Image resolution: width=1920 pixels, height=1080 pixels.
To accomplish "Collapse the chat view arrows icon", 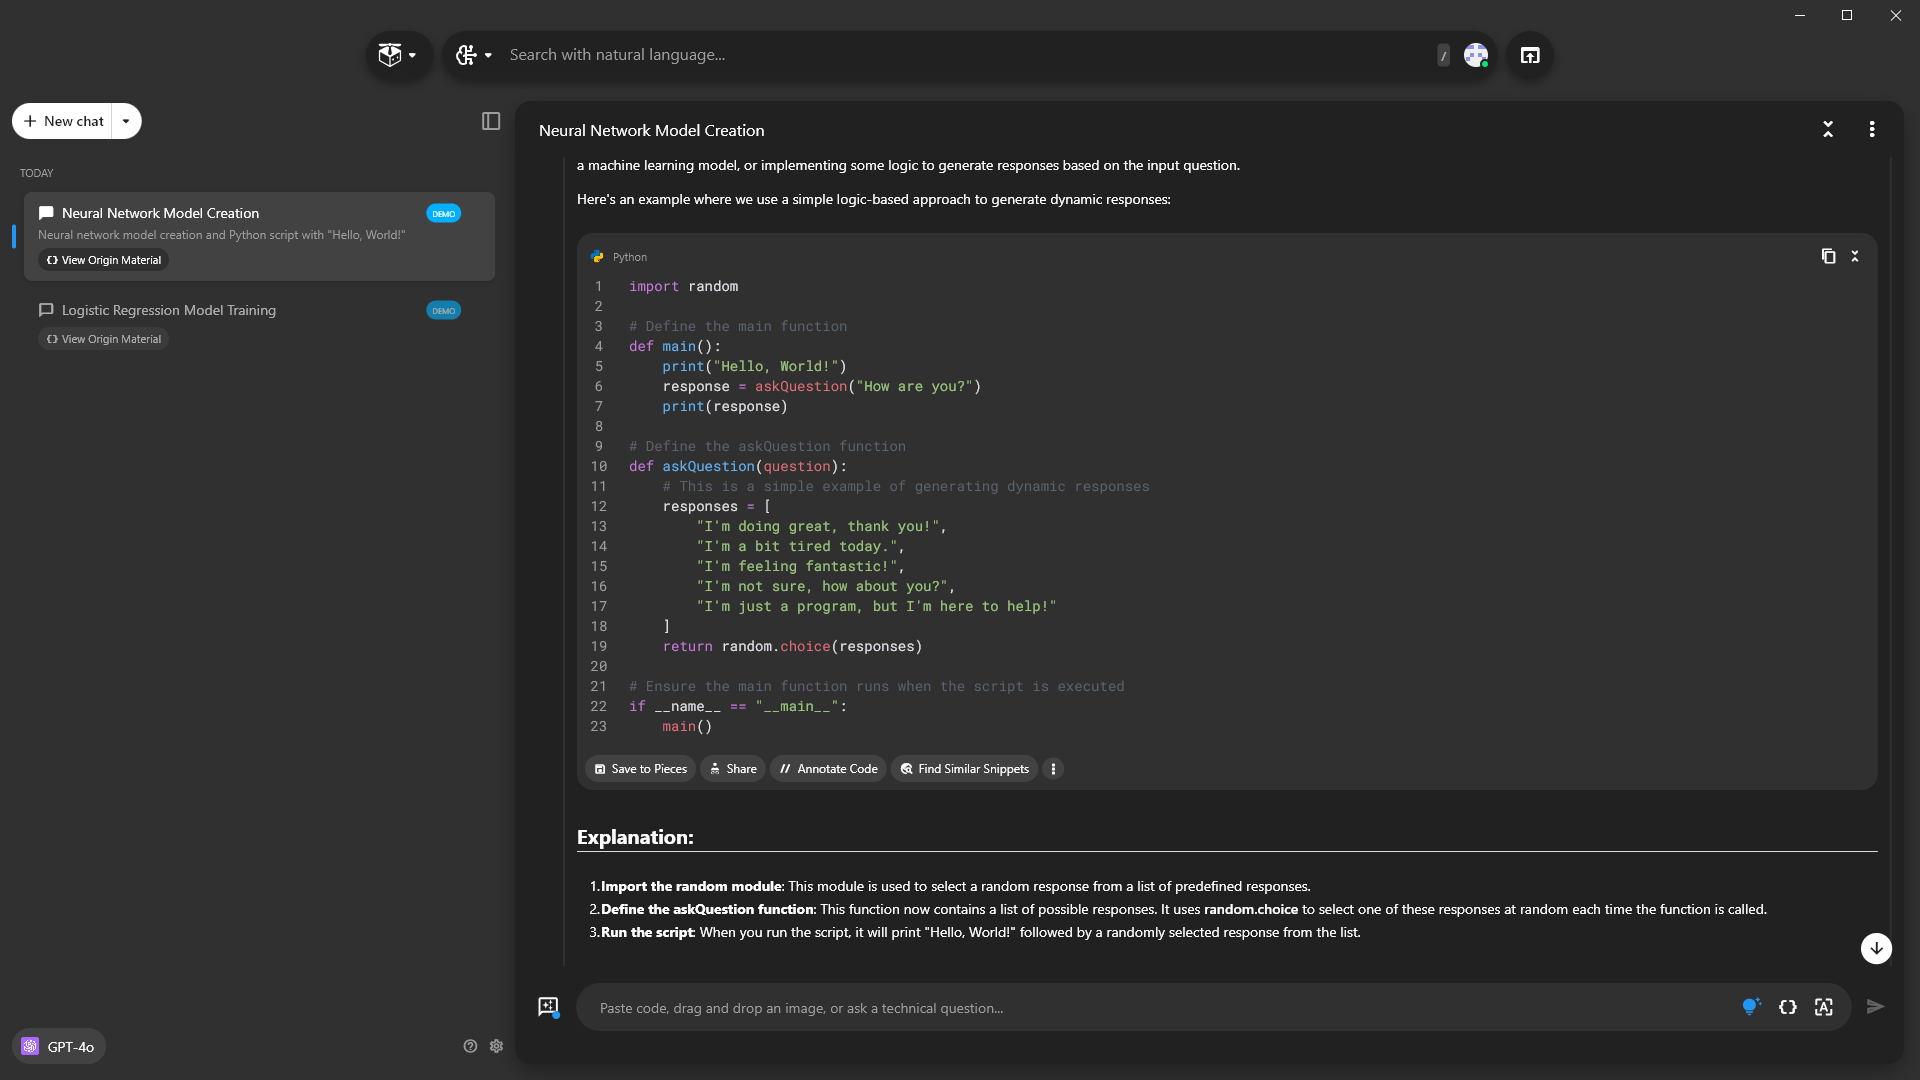I will click(x=1828, y=129).
